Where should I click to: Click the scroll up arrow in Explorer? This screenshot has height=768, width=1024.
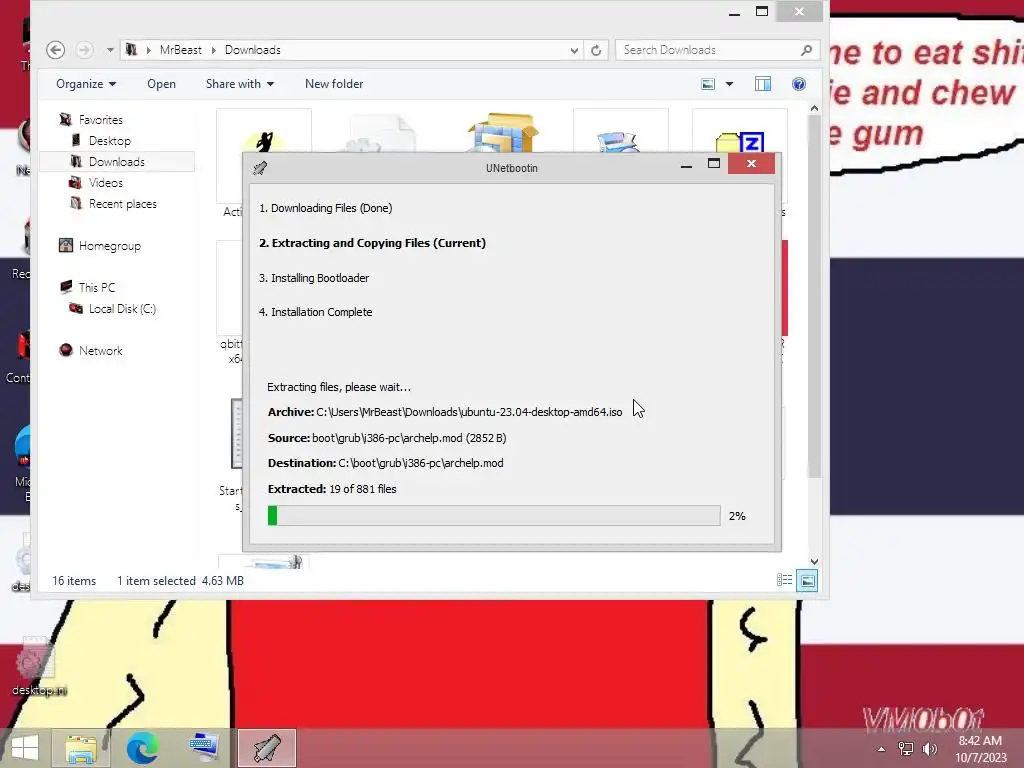click(814, 108)
